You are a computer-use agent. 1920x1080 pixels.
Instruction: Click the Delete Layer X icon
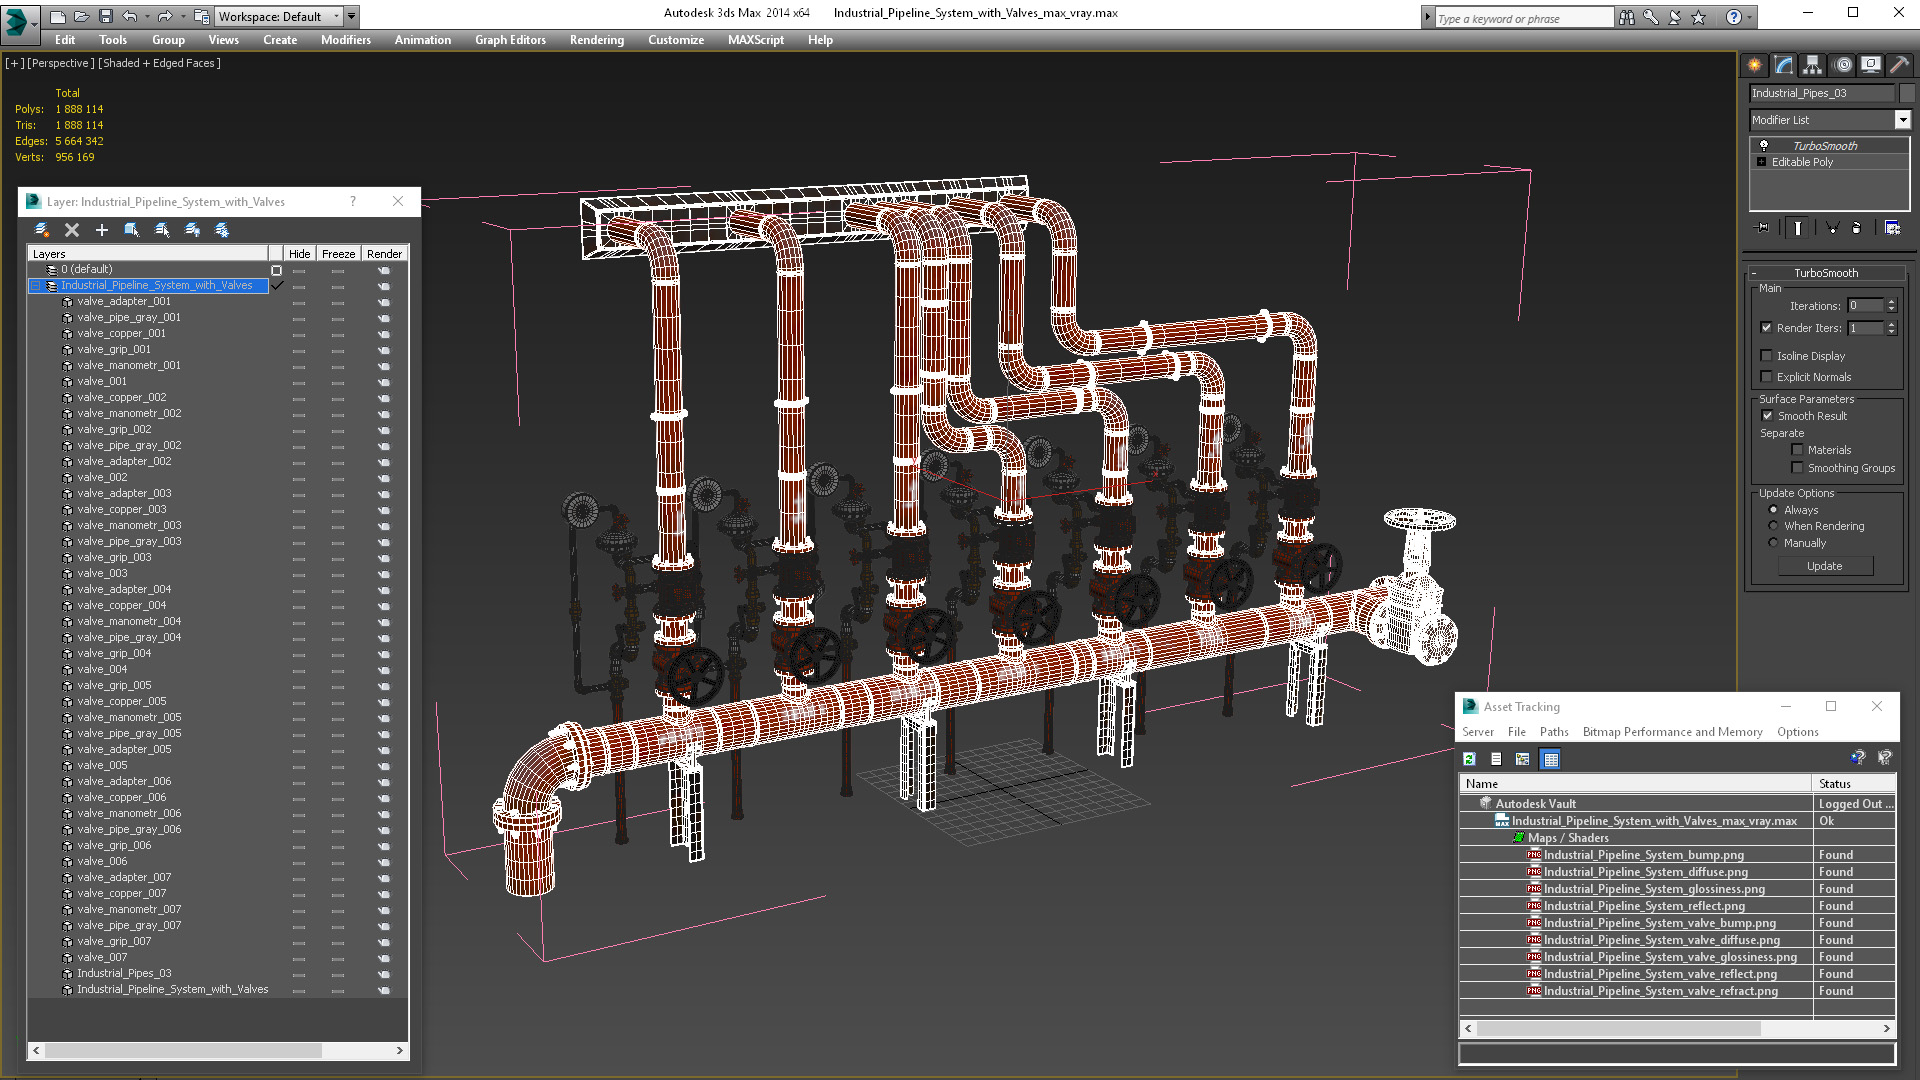[72, 230]
